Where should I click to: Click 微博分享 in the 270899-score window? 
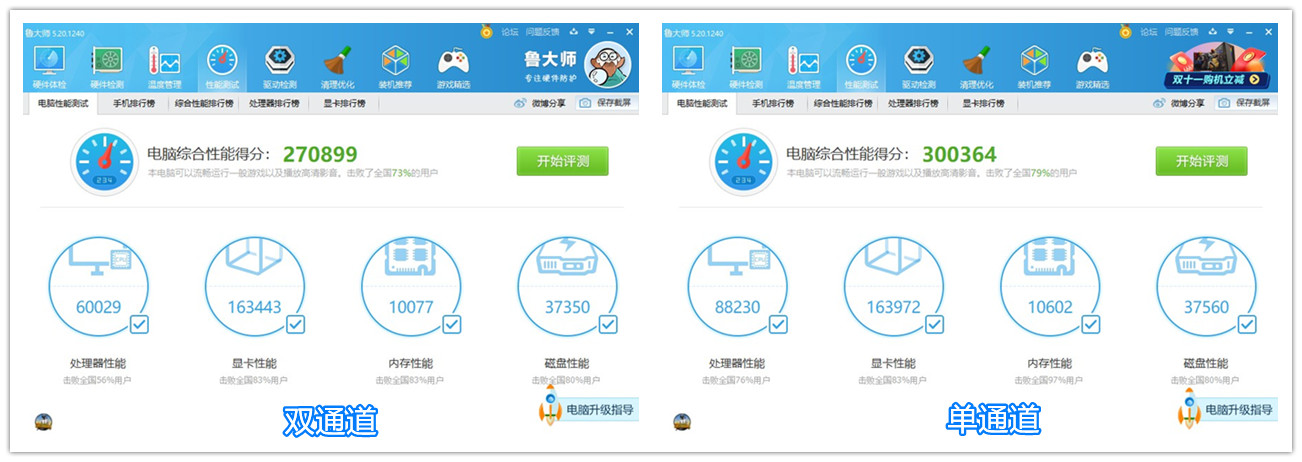(x=539, y=103)
